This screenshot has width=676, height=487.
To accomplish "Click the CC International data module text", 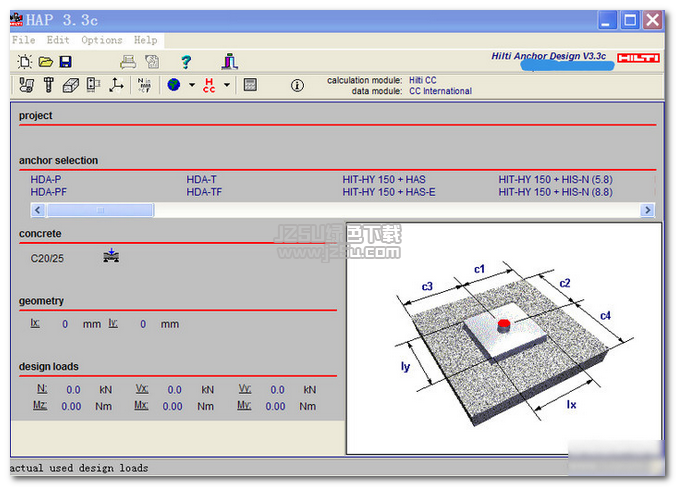I will tap(440, 91).
